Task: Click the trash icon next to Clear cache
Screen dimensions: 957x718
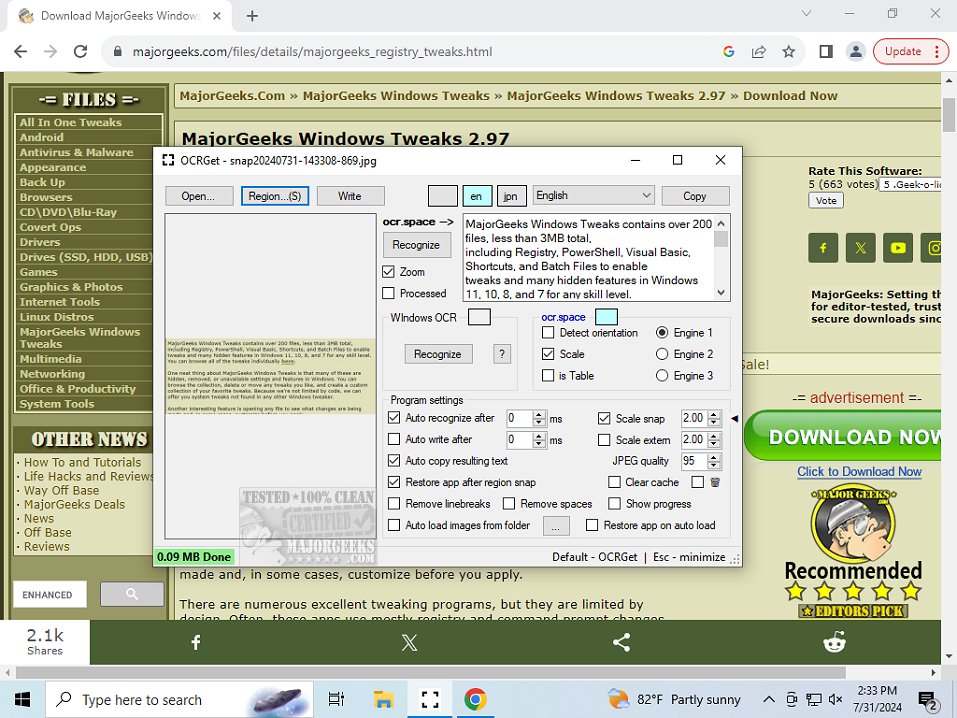Action: pyautogui.click(x=715, y=482)
